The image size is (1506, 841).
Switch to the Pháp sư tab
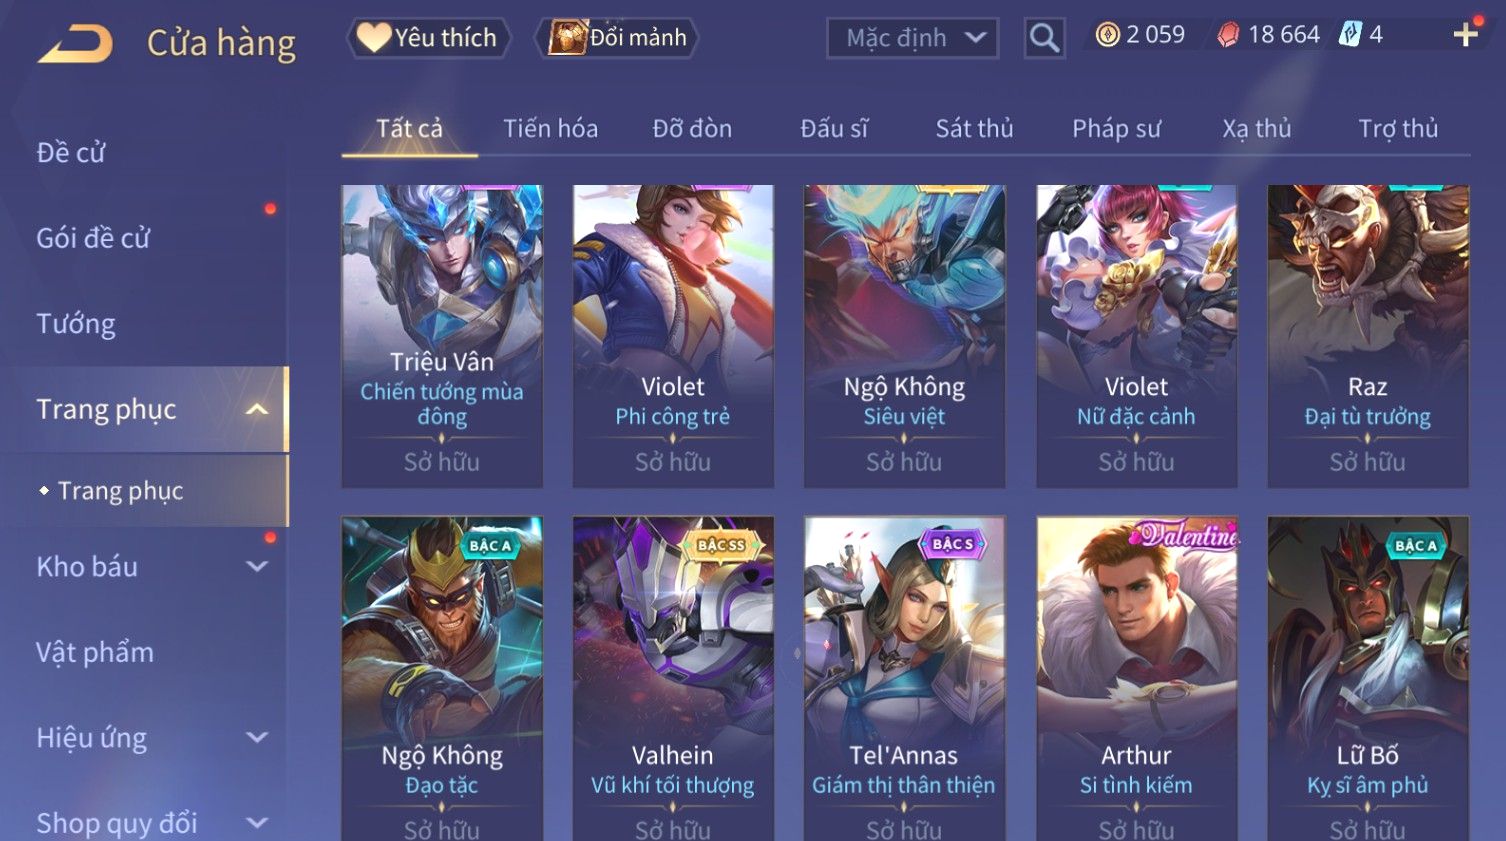pyautogui.click(x=1116, y=129)
